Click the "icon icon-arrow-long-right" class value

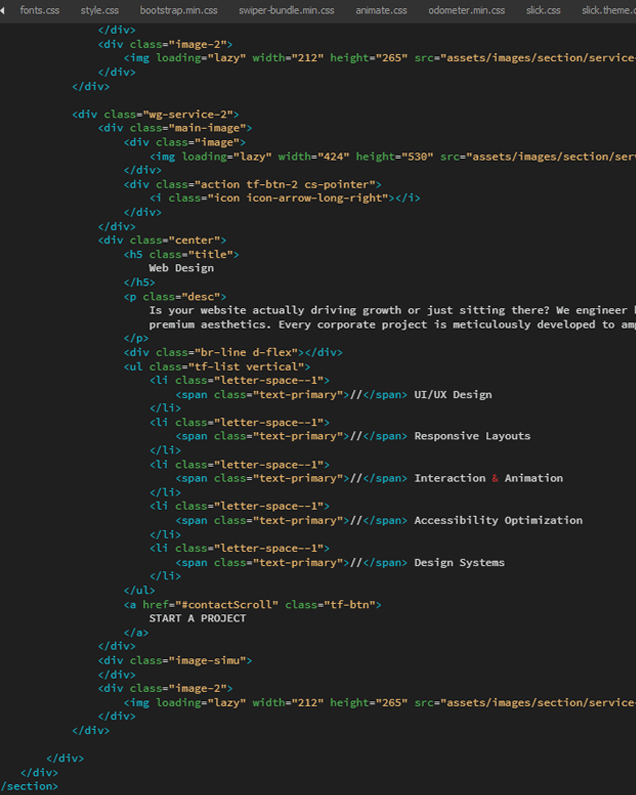[298, 198]
